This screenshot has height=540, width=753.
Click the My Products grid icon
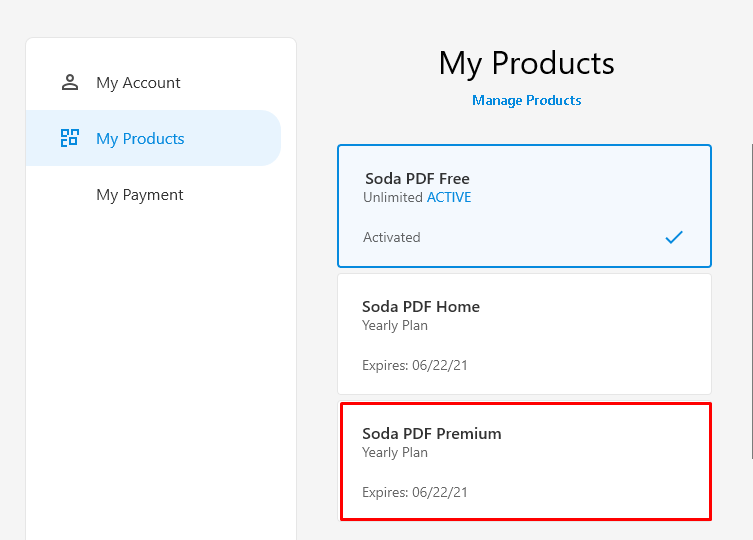coord(70,138)
